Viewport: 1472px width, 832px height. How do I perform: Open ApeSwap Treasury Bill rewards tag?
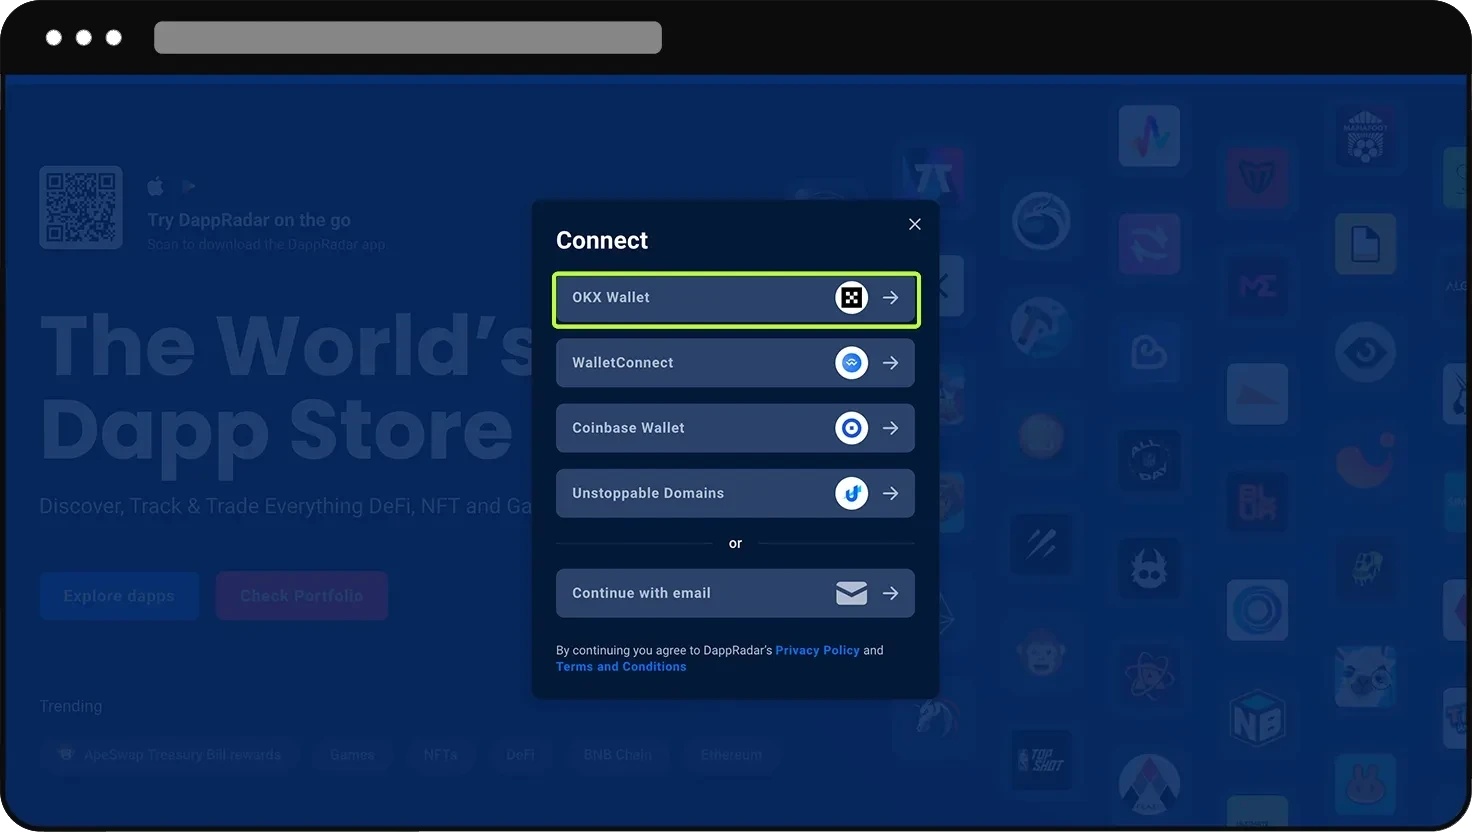pyautogui.click(x=170, y=755)
